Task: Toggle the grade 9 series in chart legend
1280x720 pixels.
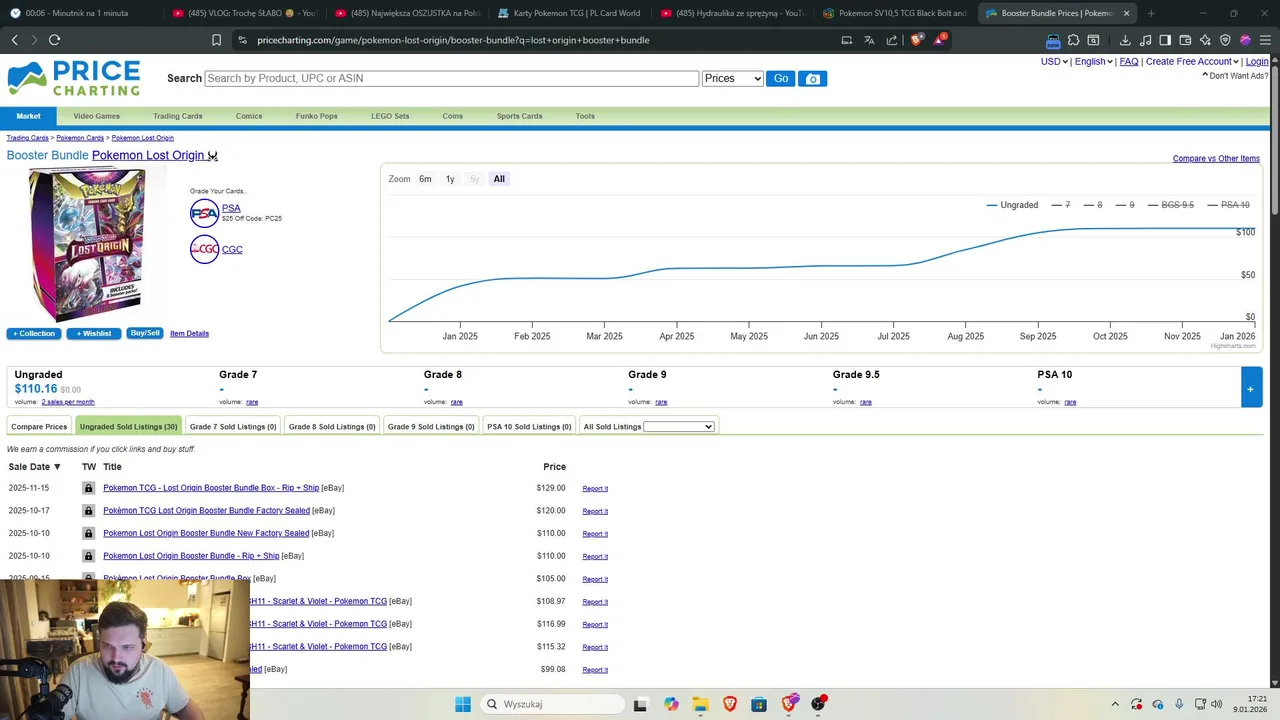Action: point(1125,205)
